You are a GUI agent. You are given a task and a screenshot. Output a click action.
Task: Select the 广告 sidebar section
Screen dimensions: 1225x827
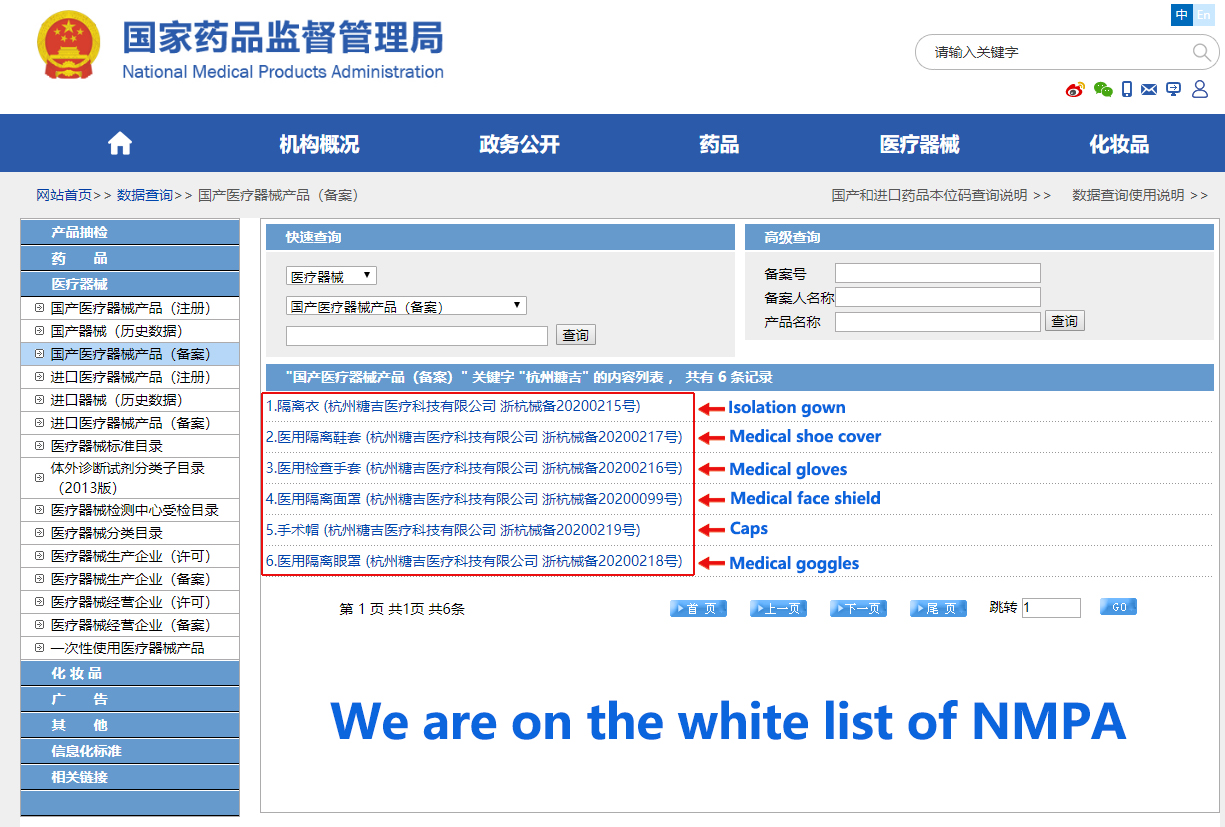click(x=130, y=699)
